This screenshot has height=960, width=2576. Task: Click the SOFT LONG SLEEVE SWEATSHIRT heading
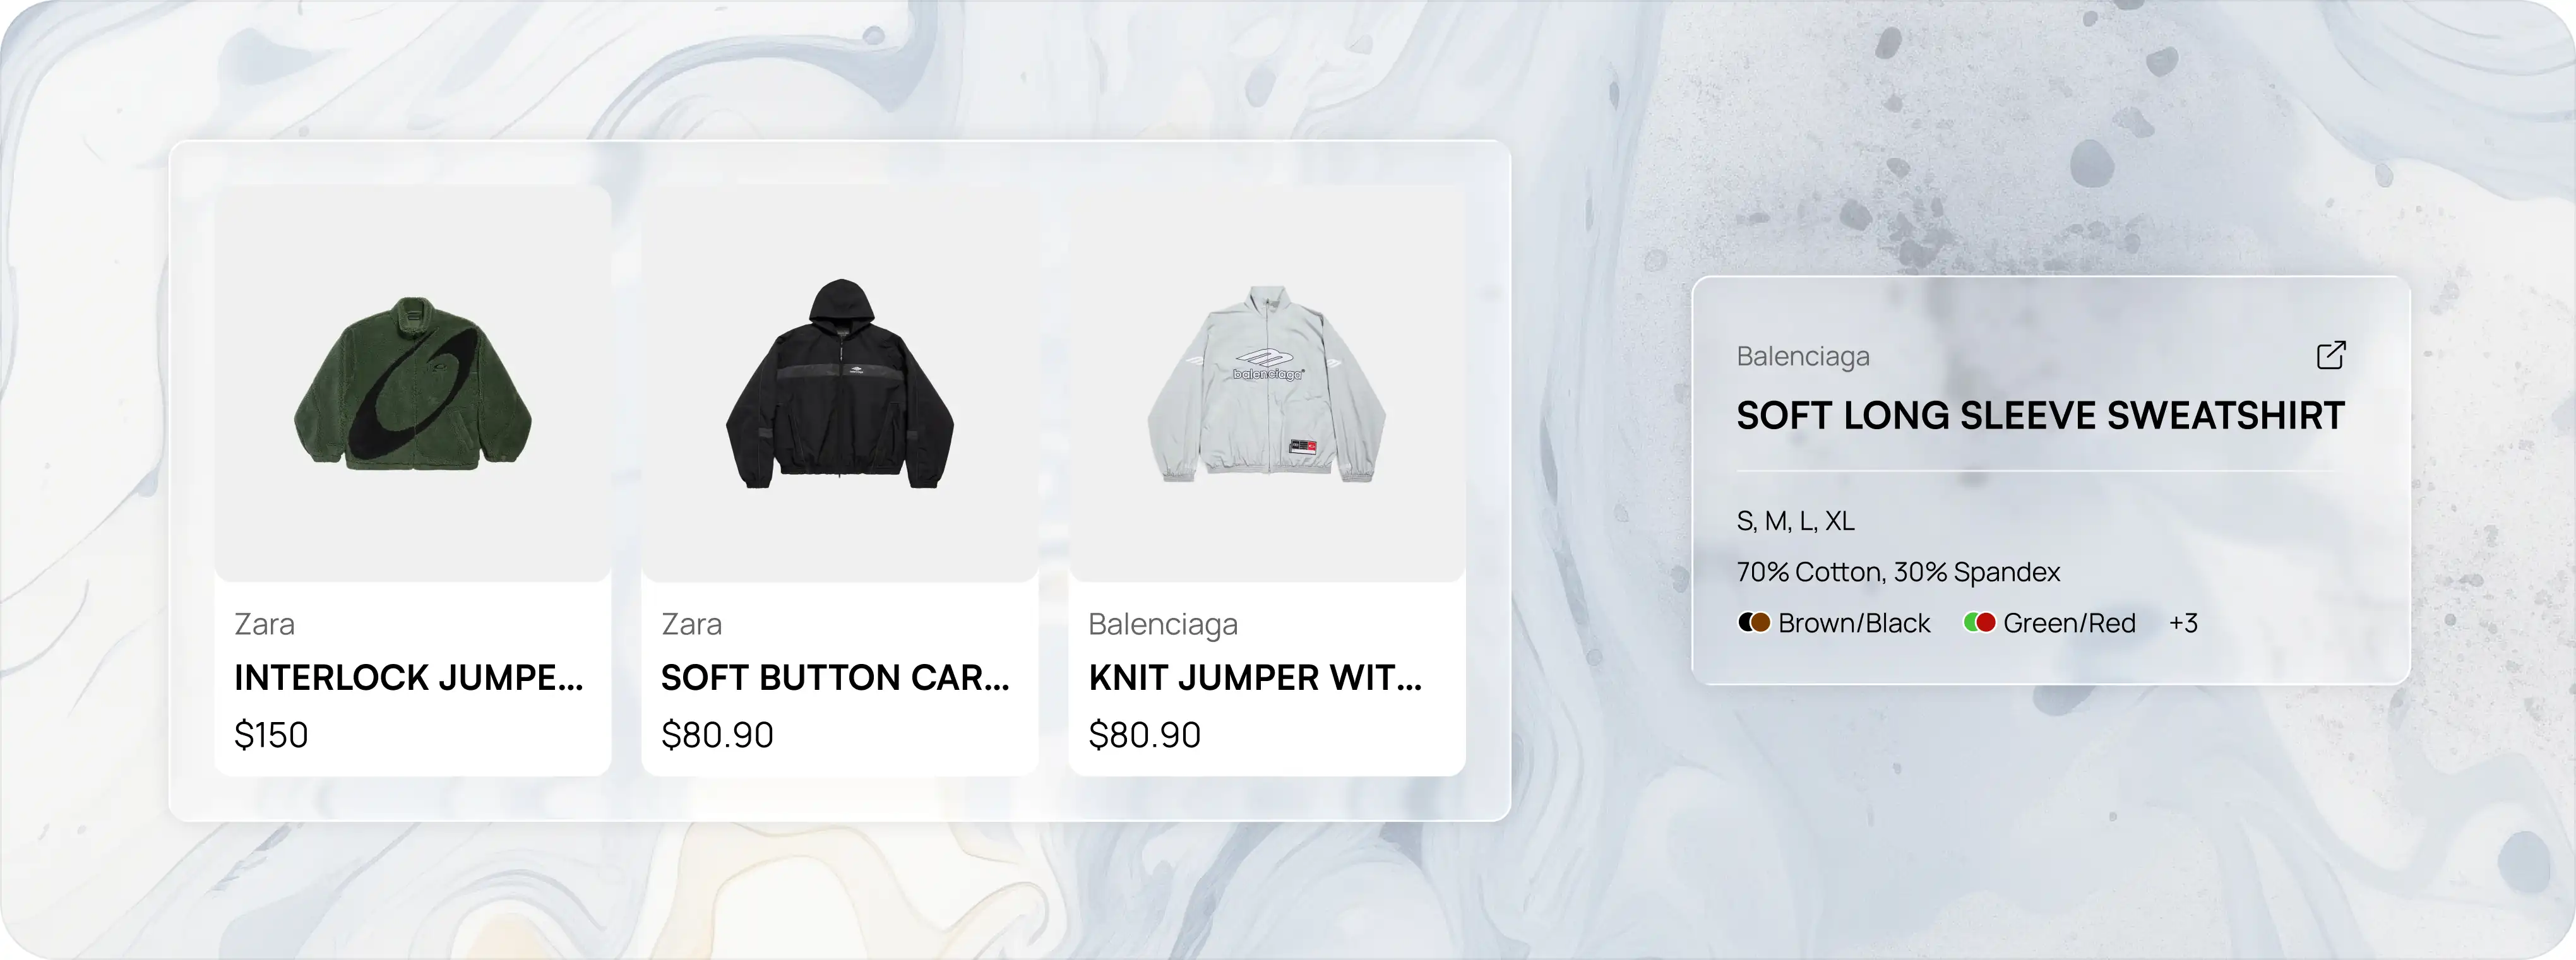2040,416
